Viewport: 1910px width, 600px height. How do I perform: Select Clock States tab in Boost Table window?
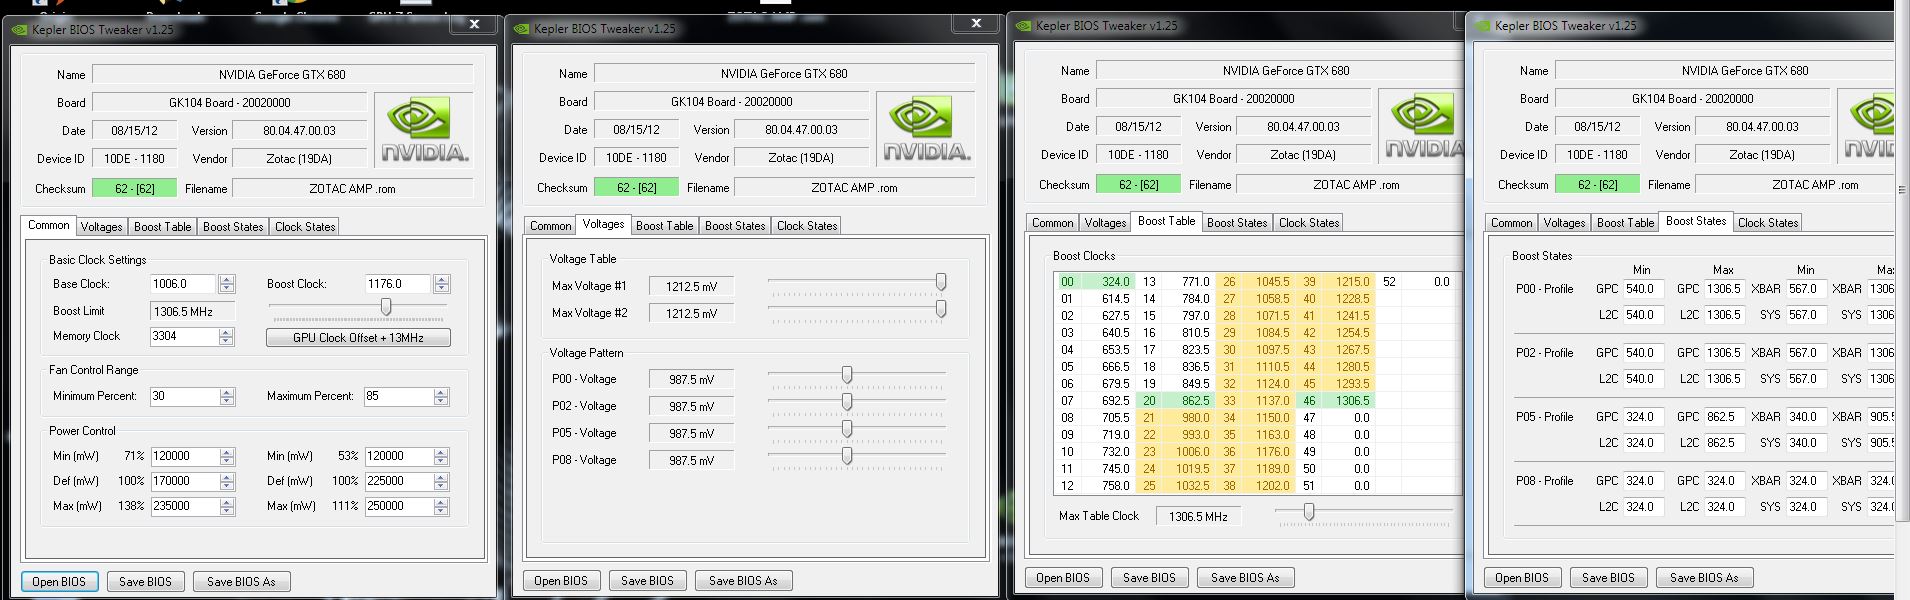click(1309, 223)
